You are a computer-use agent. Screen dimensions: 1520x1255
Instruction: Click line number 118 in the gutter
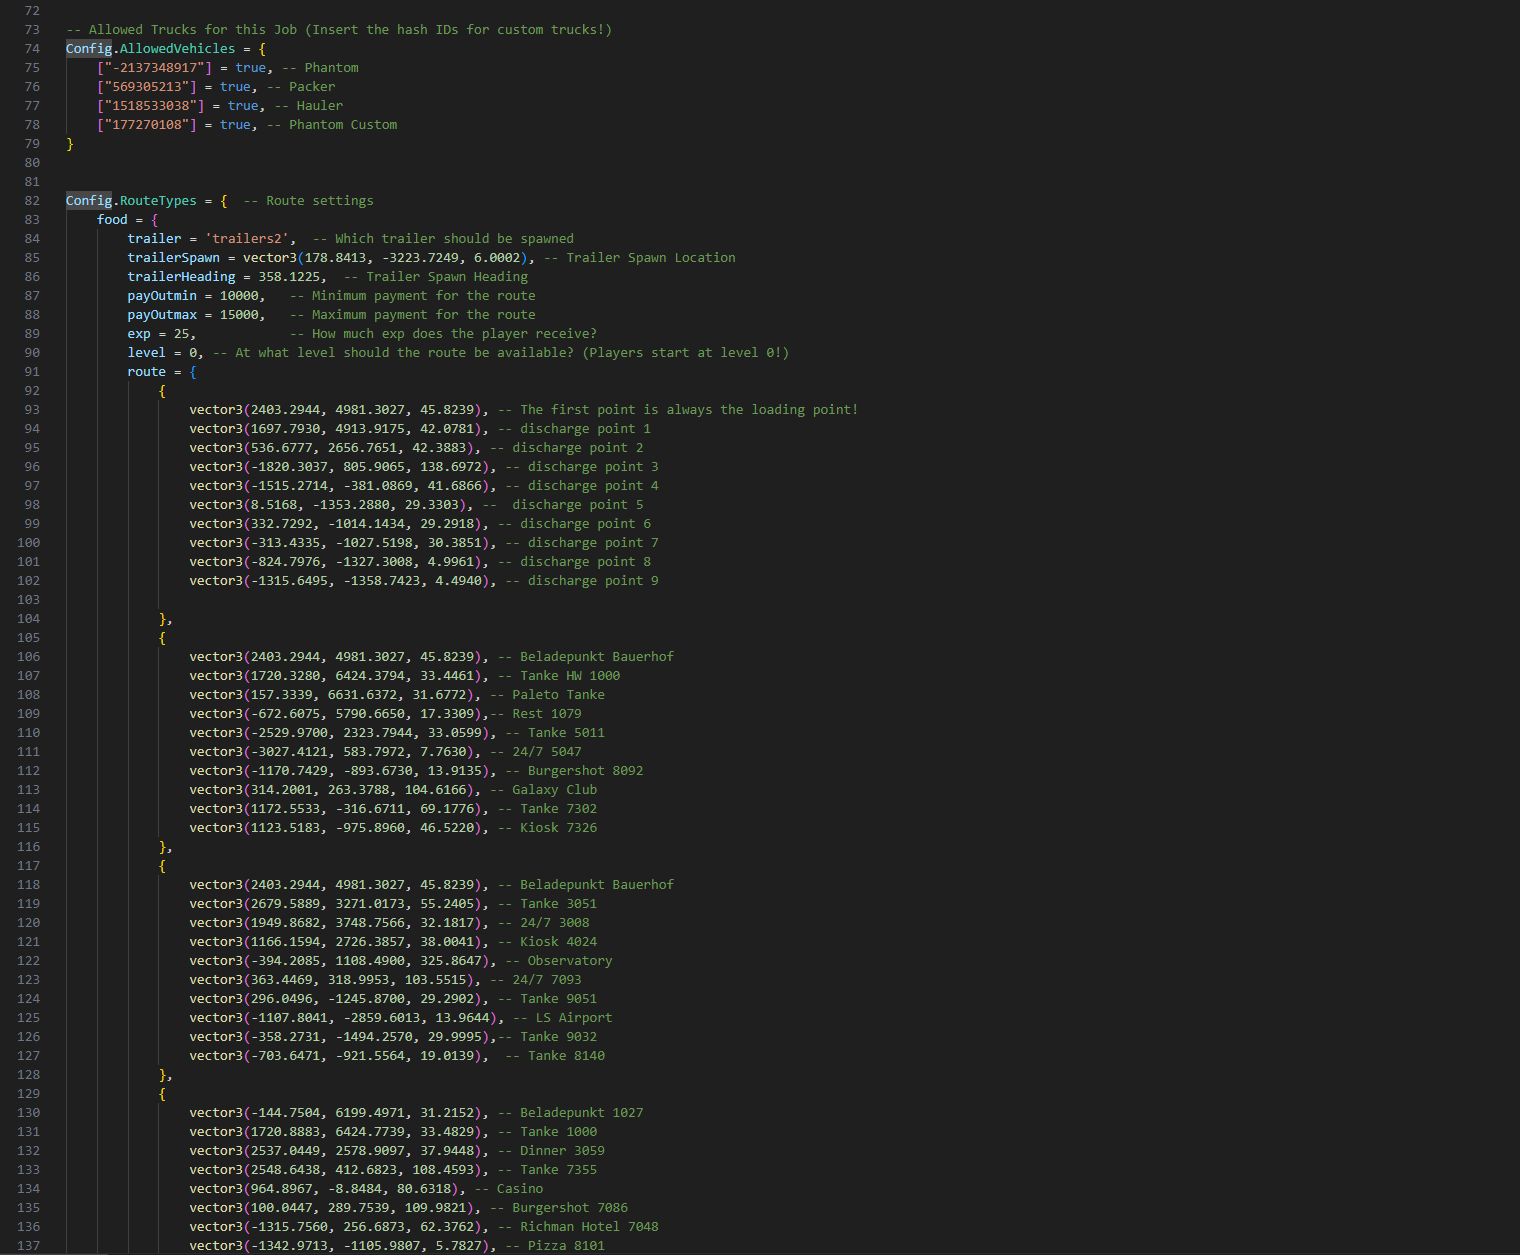[x=28, y=884]
